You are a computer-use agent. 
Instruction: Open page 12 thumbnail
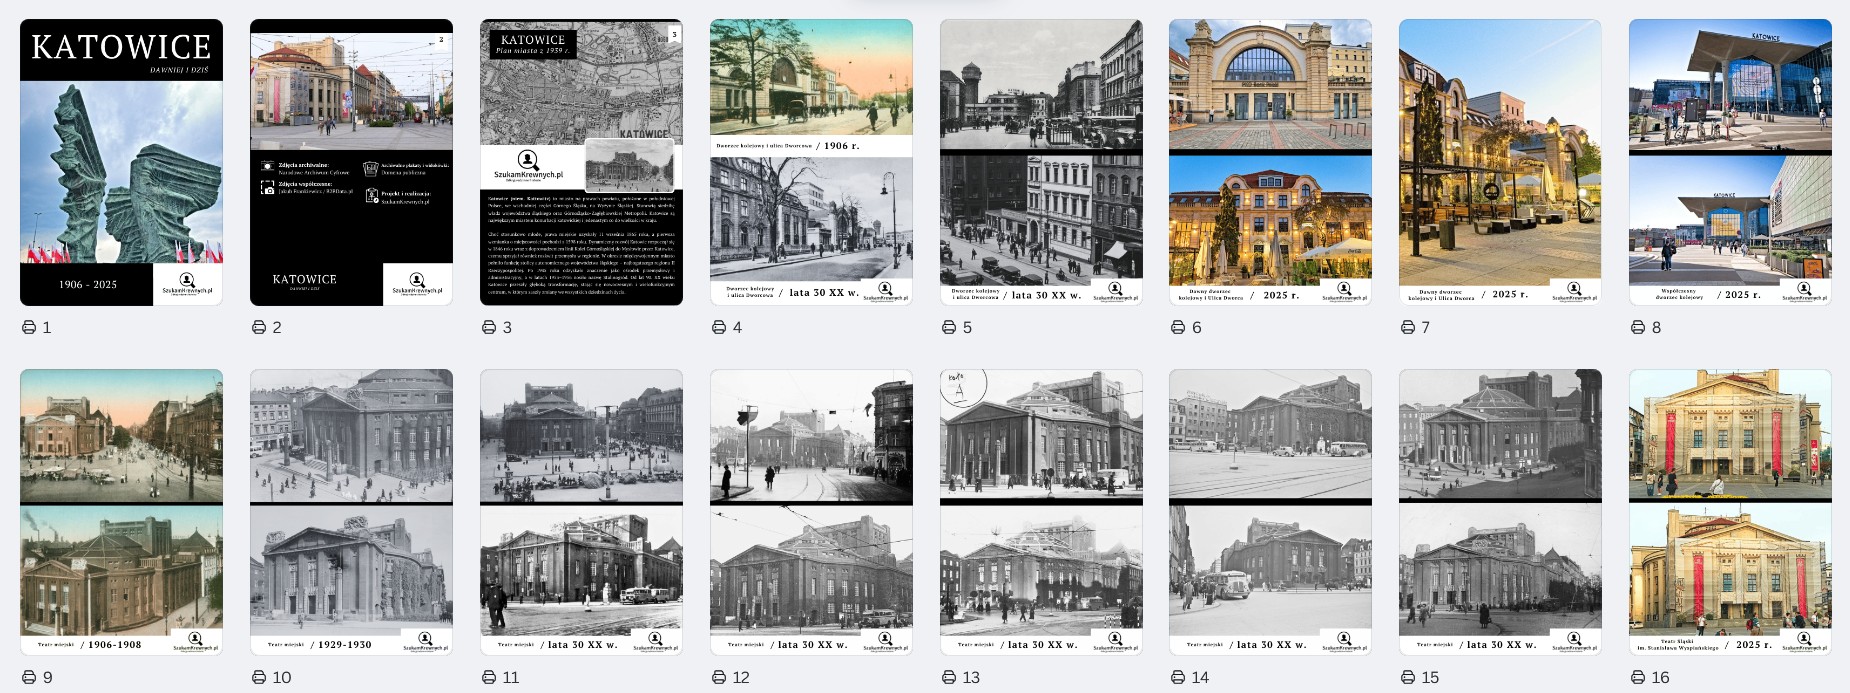(811, 512)
